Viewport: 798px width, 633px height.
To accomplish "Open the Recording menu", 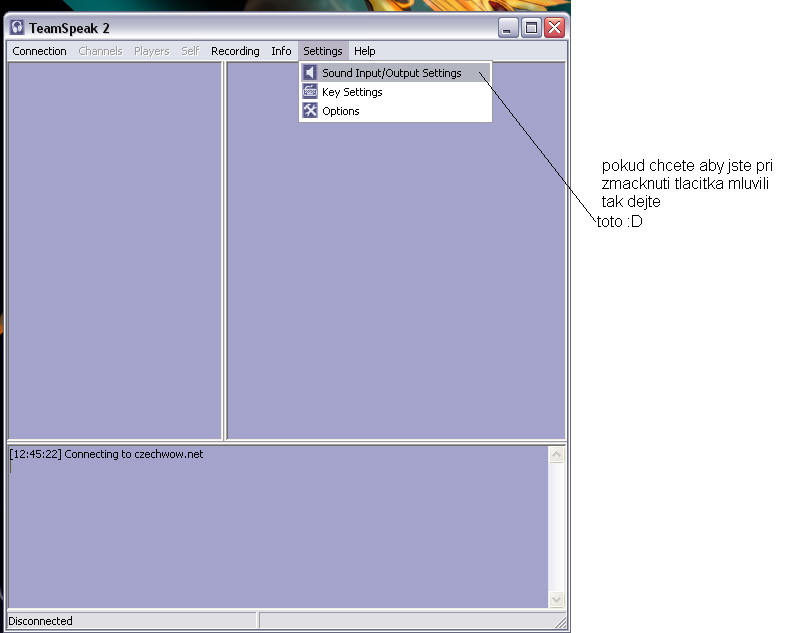I will coord(235,51).
